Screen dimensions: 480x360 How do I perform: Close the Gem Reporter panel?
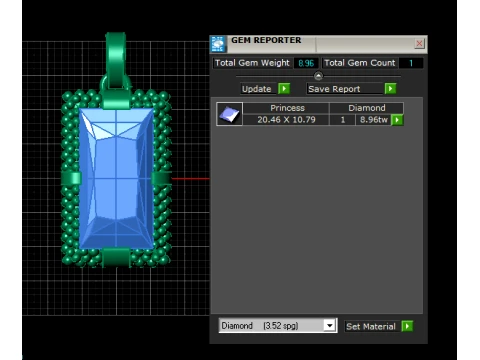point(419,43)
